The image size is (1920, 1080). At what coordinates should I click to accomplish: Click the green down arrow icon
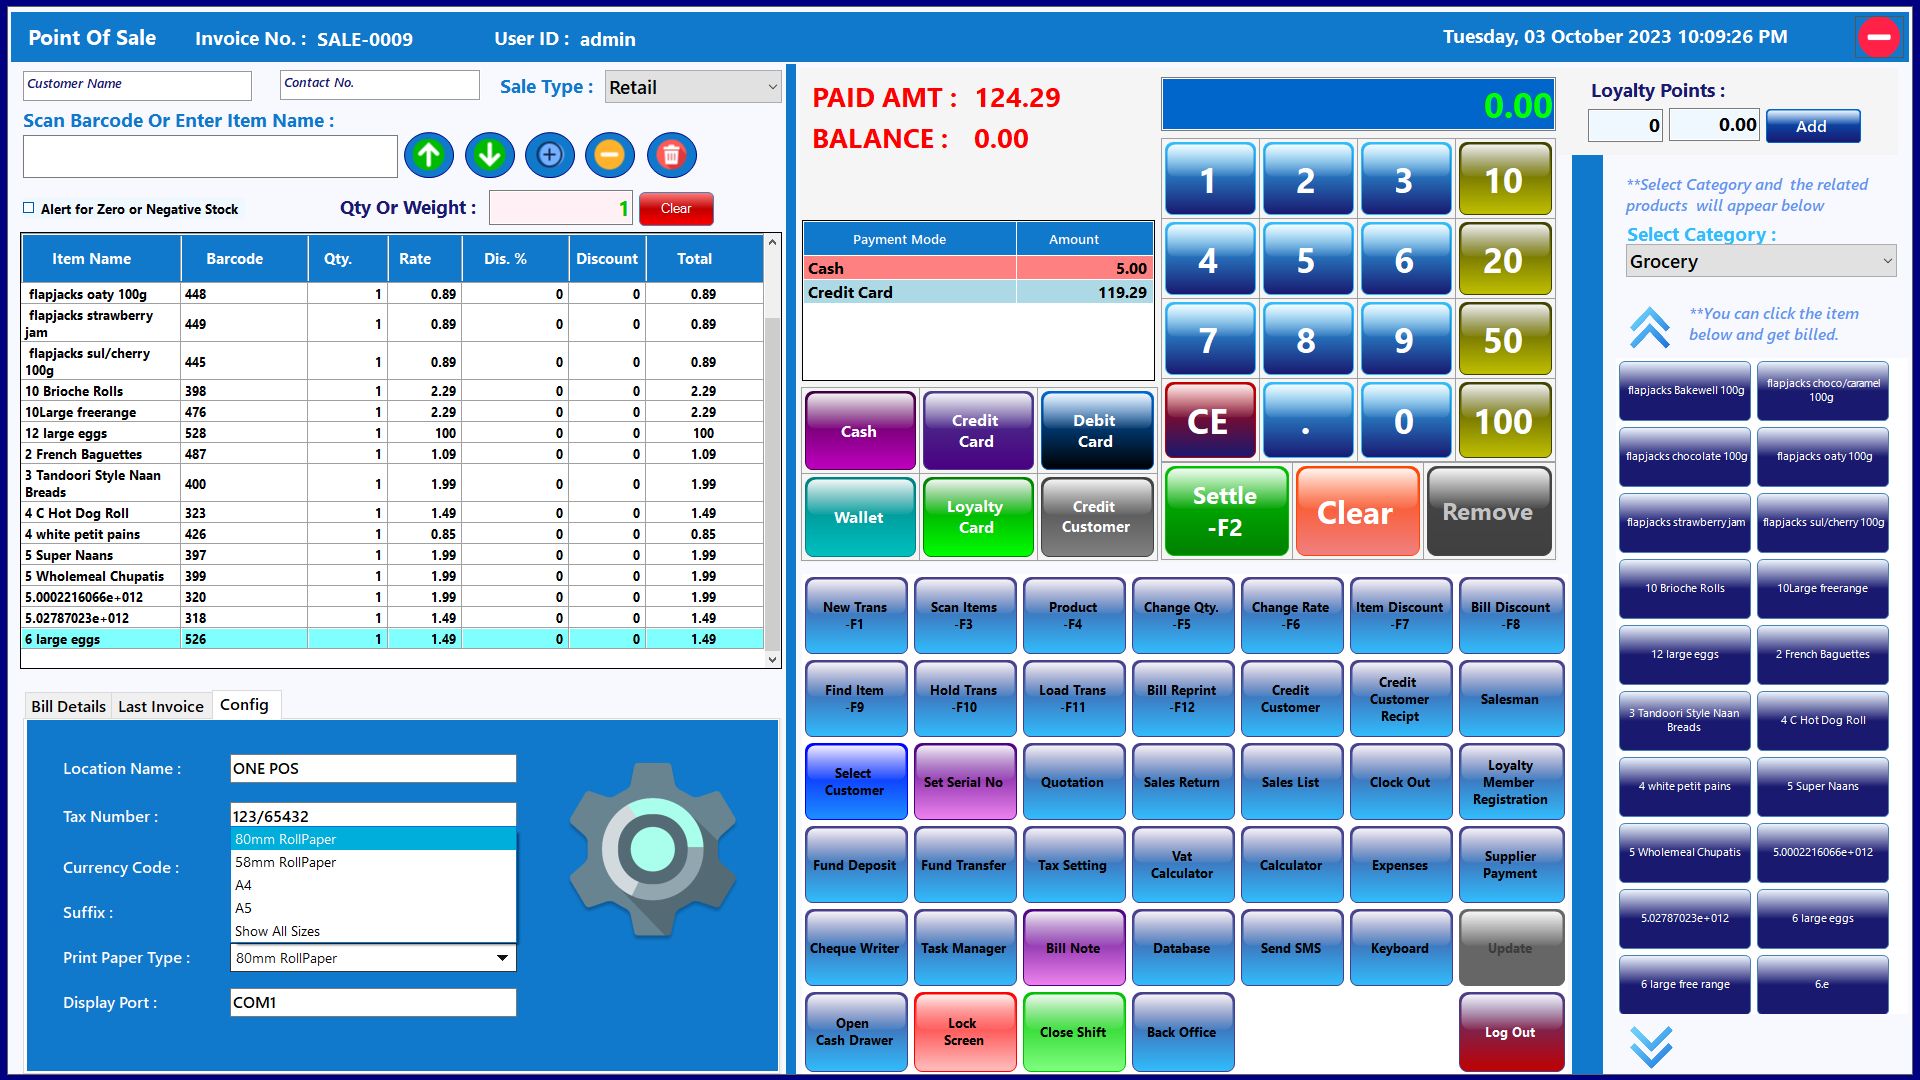489,155
